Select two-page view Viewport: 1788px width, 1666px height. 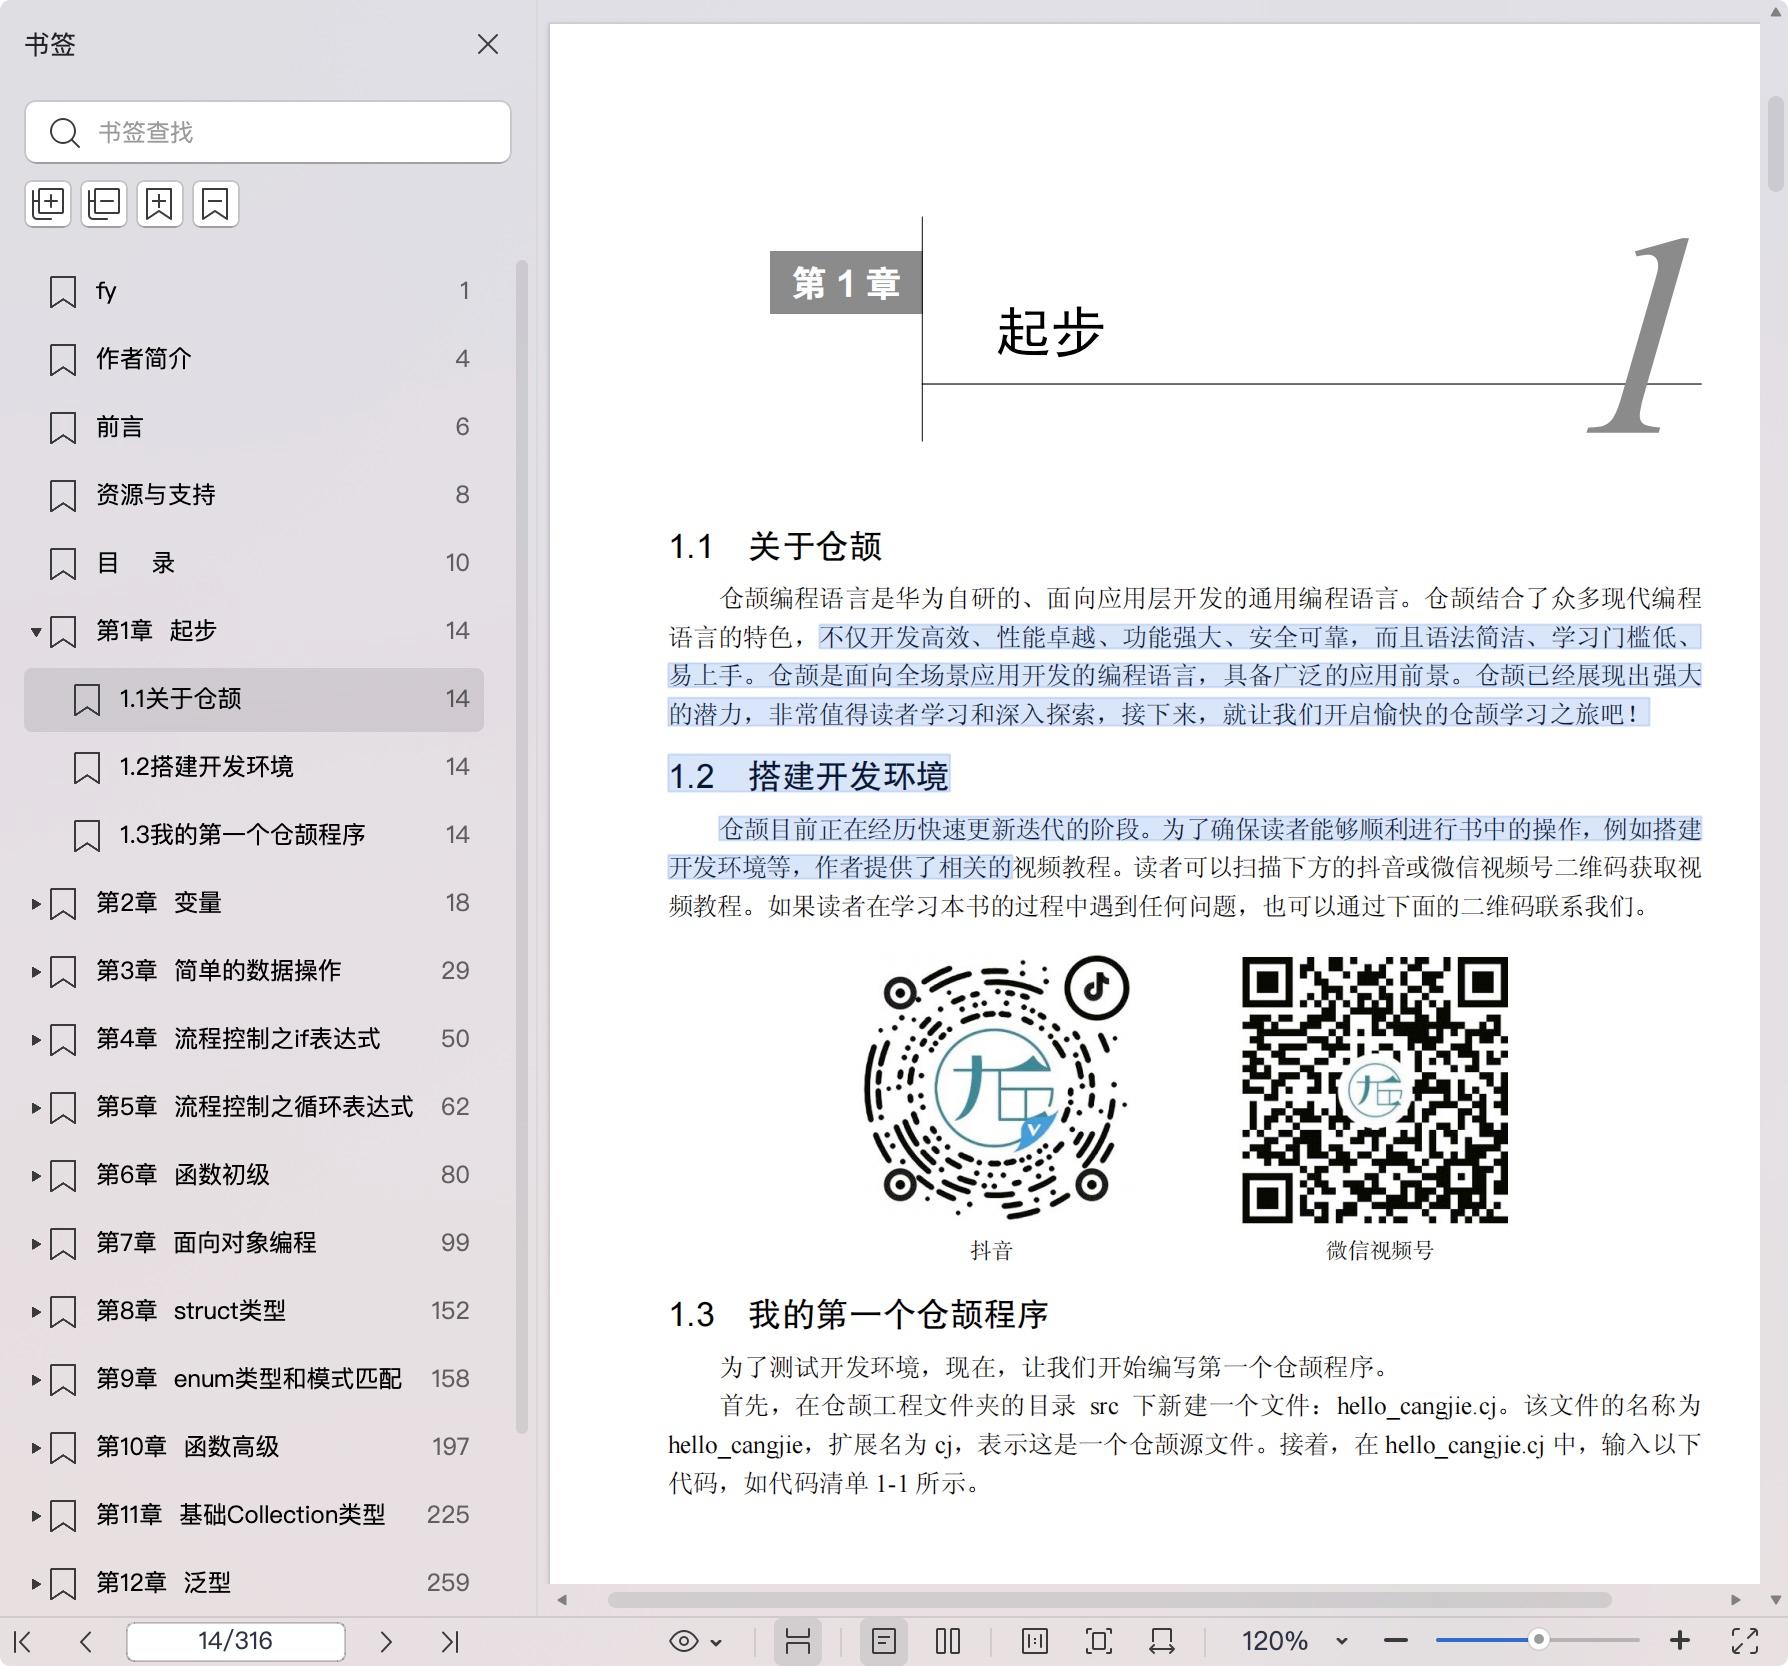[948, 1641]
